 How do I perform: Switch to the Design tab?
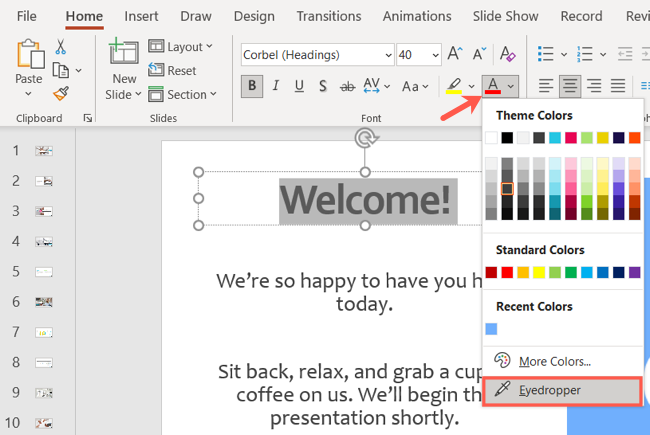[x=254, y=16]
